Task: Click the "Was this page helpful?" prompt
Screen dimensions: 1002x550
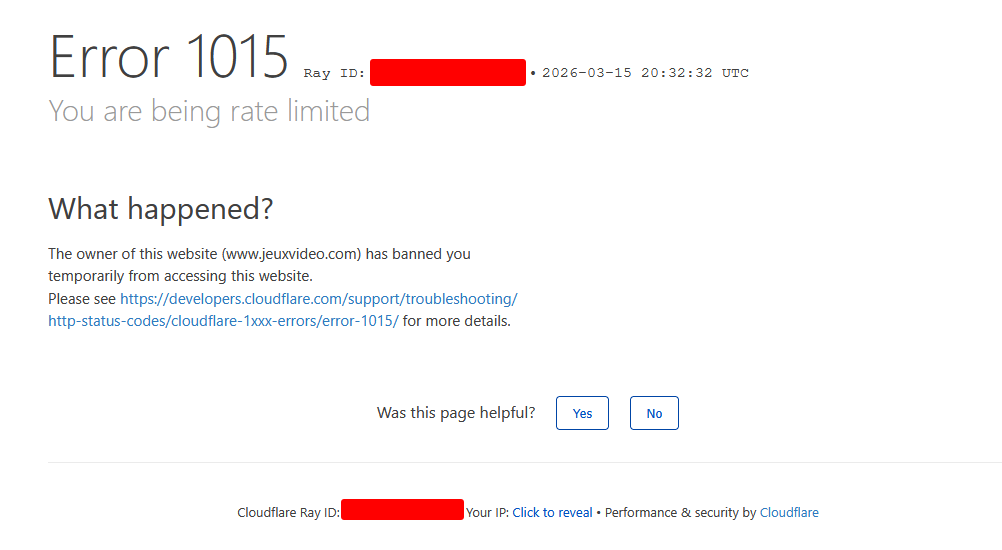Action: click(456, 413)
